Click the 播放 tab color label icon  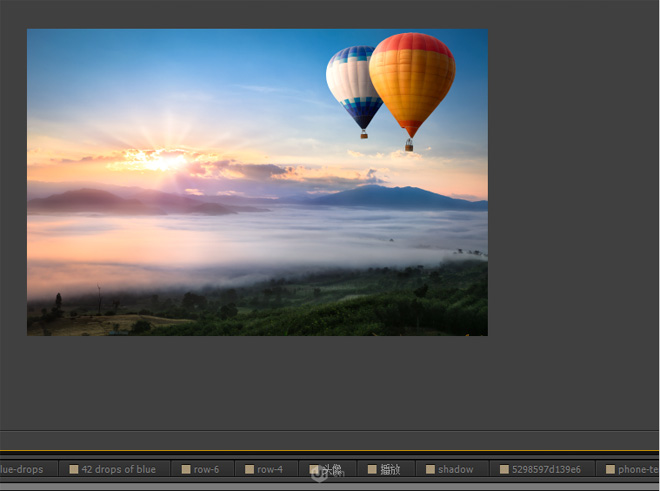point(372,469)
